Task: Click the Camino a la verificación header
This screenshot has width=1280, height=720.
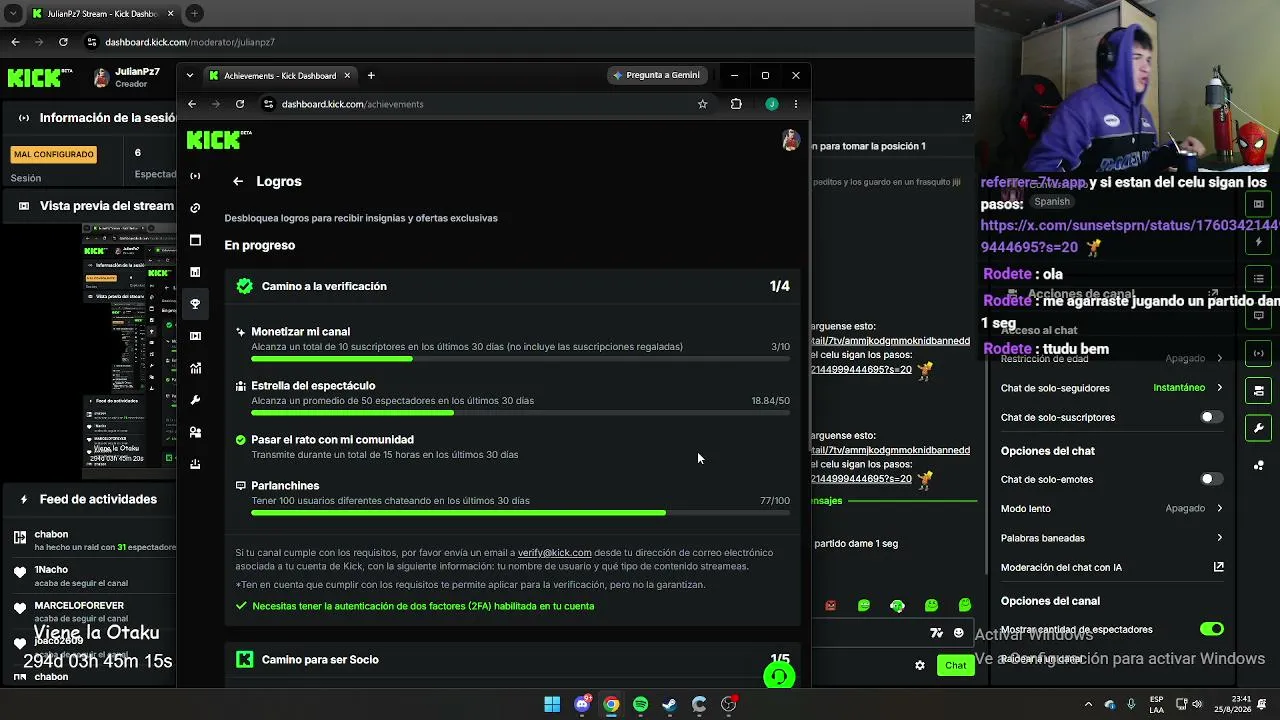Action: click(513, 286)
